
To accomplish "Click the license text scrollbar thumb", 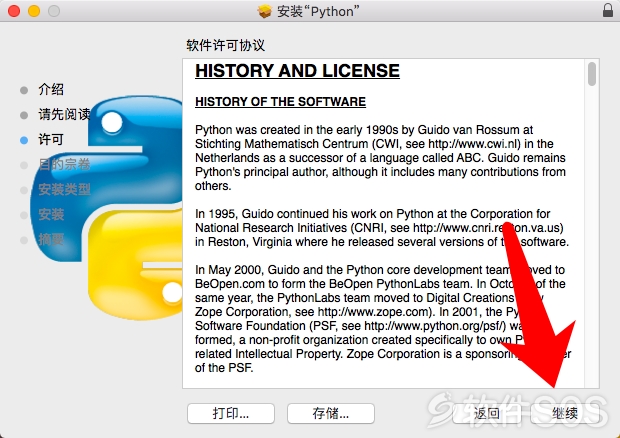I will (592, 74).
